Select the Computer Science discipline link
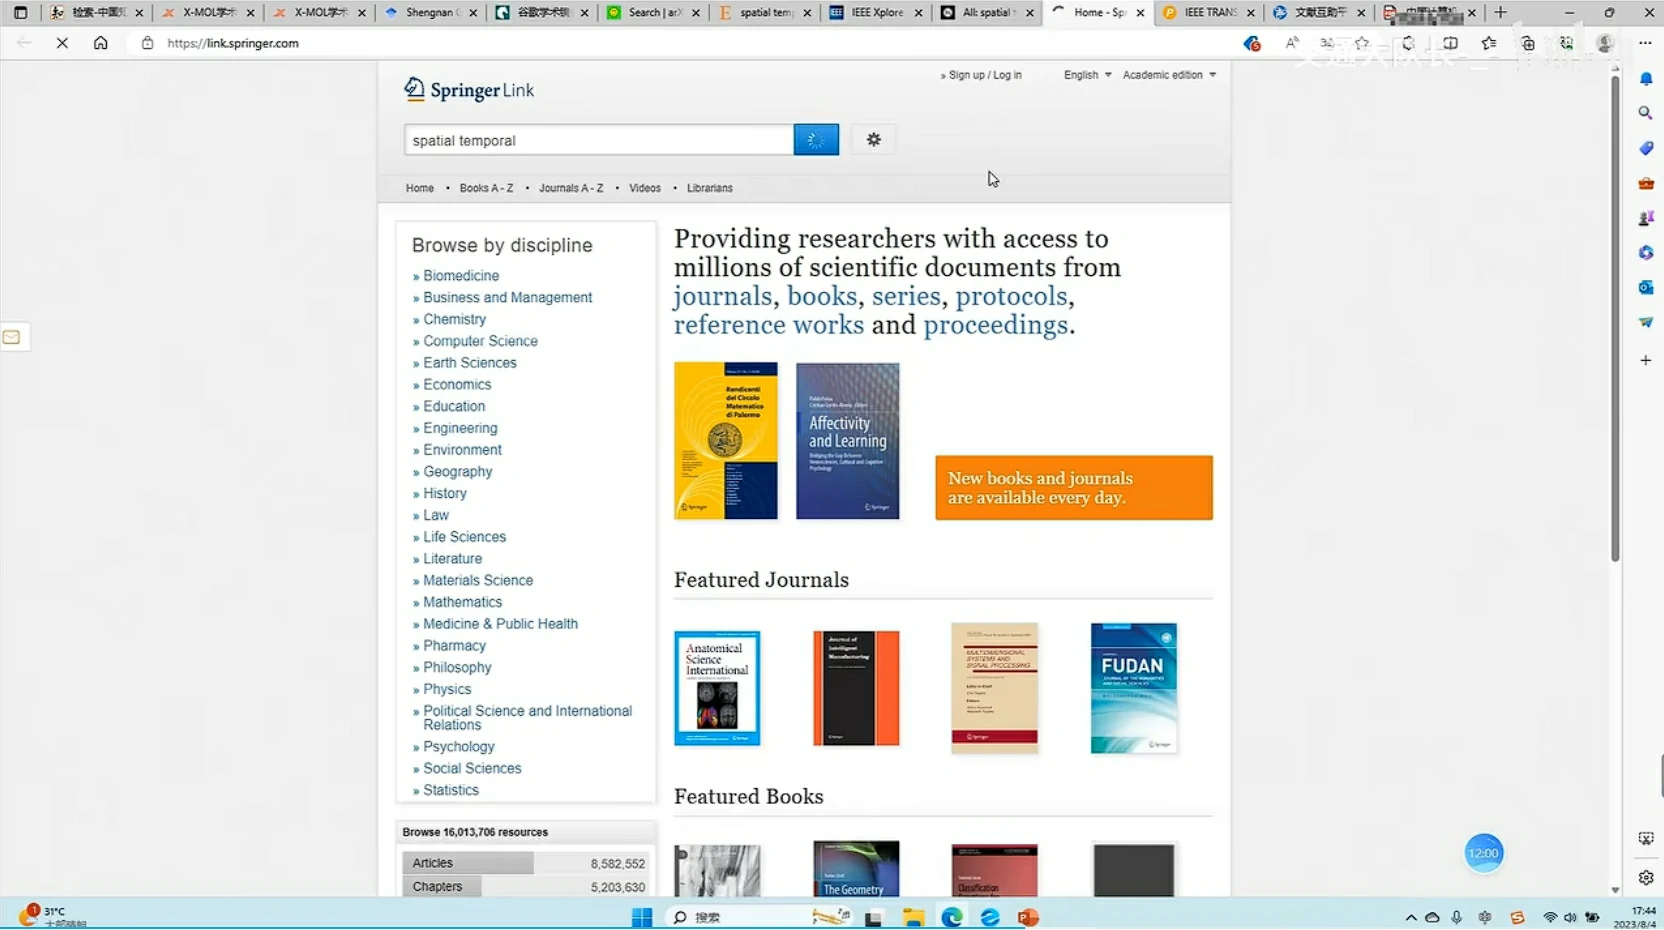Viewport: 1664px width, 930px height. pos(480,341)
